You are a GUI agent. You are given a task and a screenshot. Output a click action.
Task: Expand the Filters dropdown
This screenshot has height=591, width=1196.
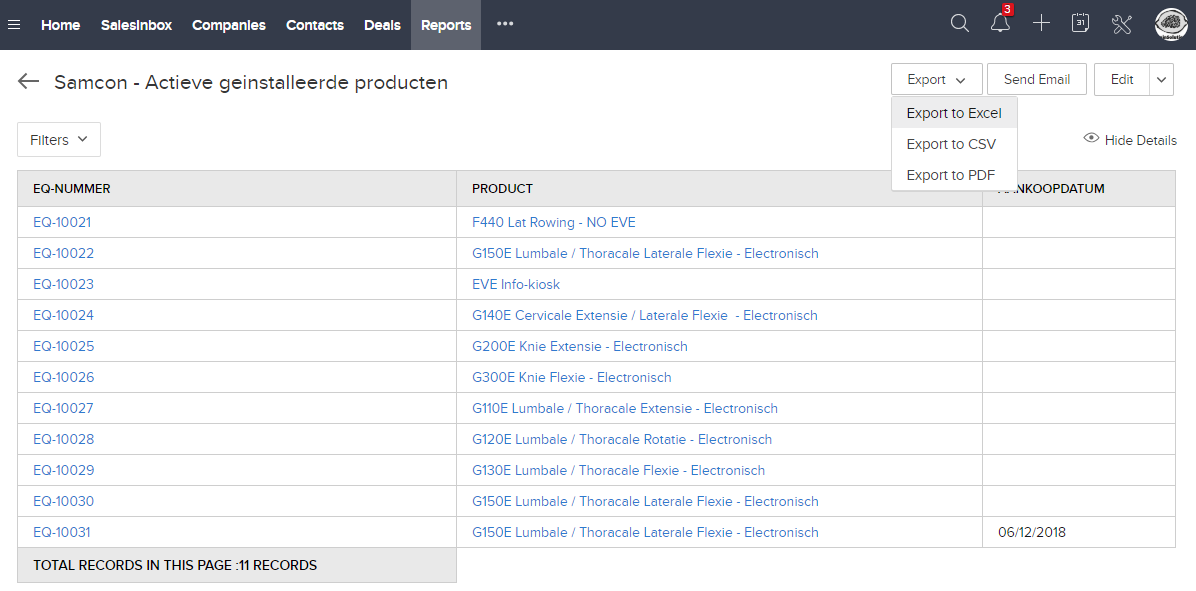click(x=59, y=140)
